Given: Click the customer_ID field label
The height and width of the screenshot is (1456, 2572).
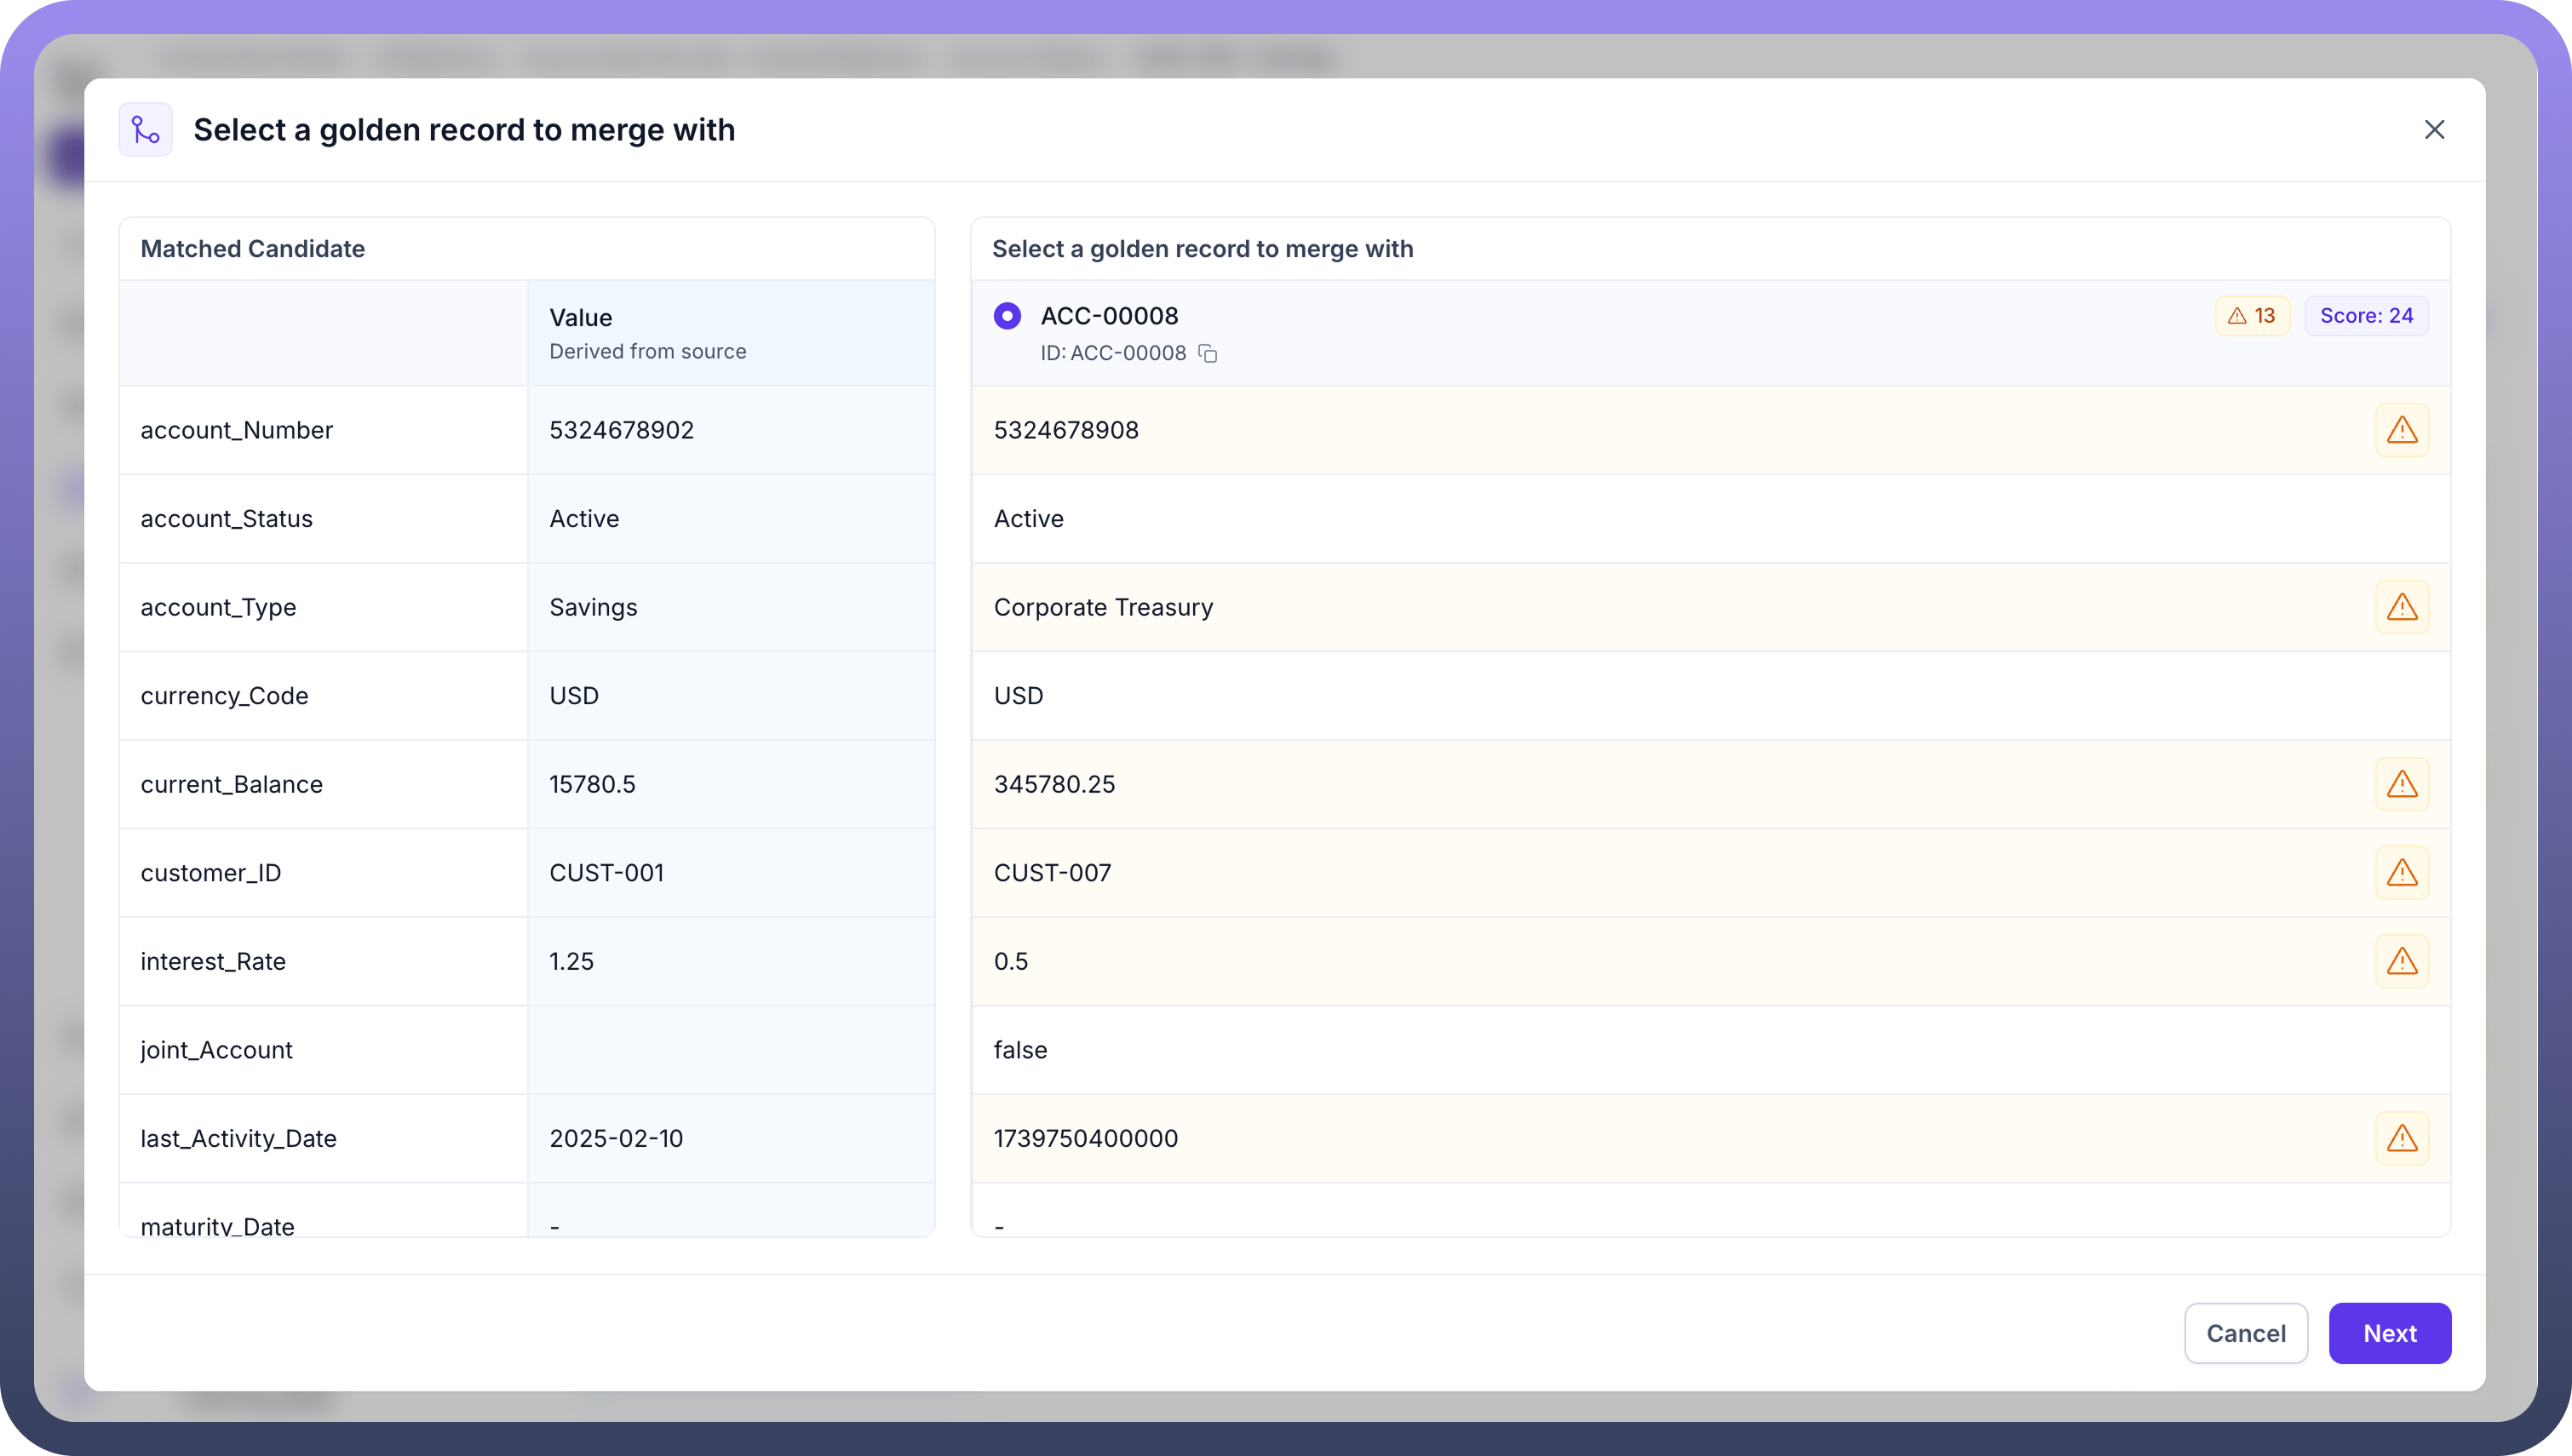Looking at the screenshot, I should tap(211, 873).
